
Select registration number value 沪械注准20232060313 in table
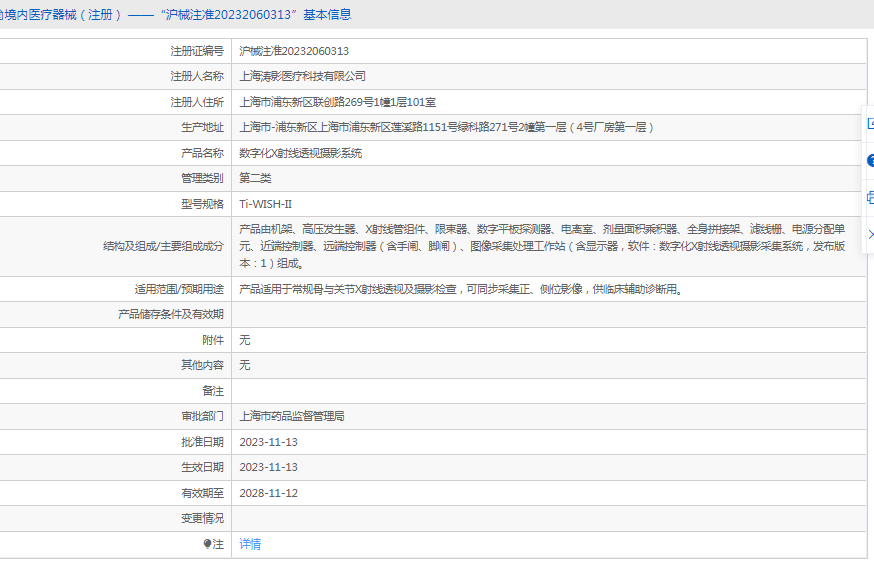(294, 51)
